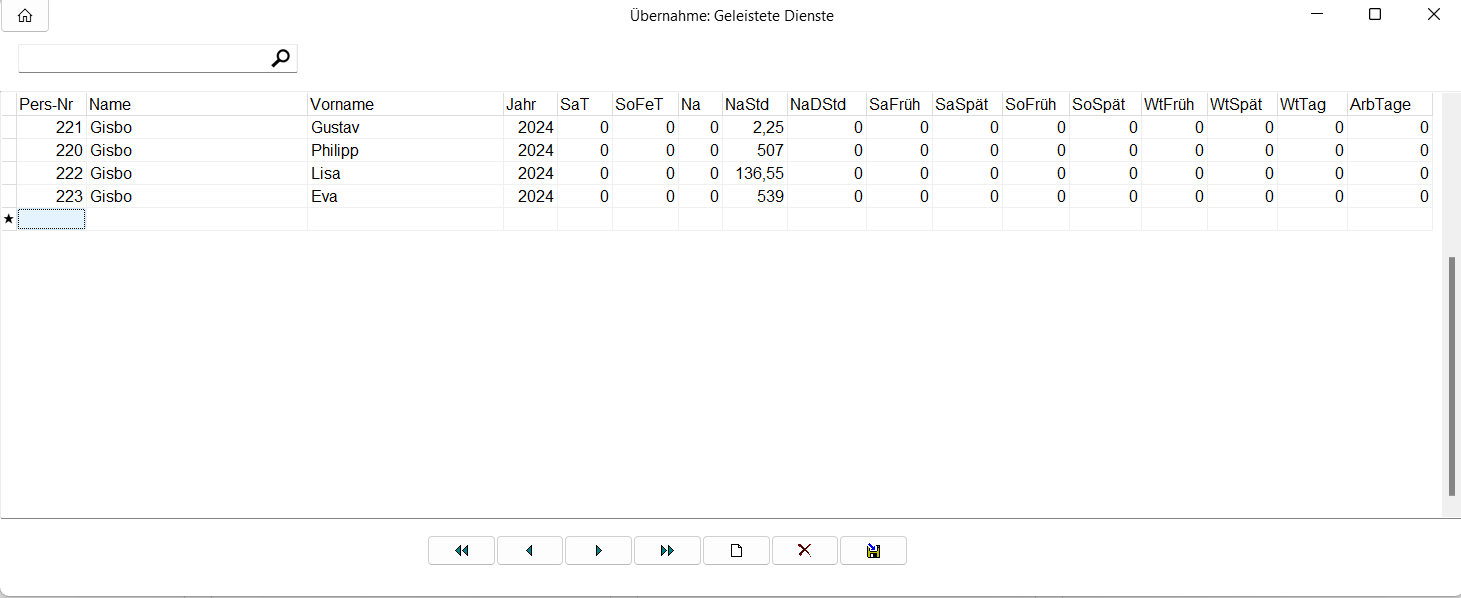Go to next record arrow button
The height and width of the screenshot is (598, 1461).
tap(598, 551)
